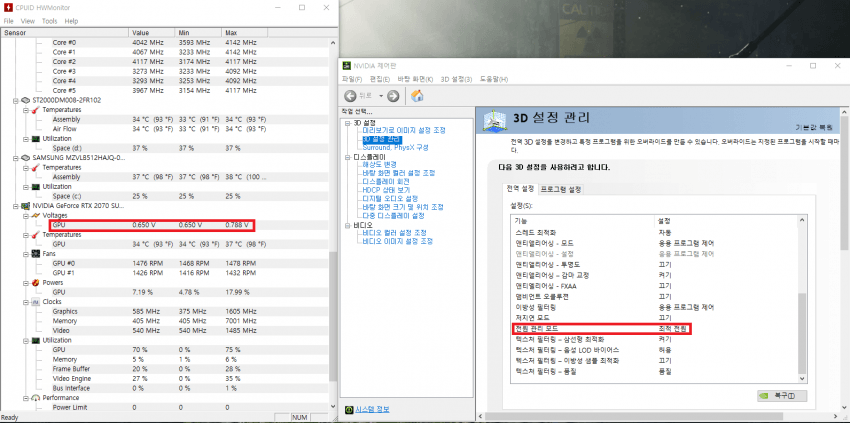
Task: Open 미리보기로 이미지 설정 조정 link
Action: point(404,131)
